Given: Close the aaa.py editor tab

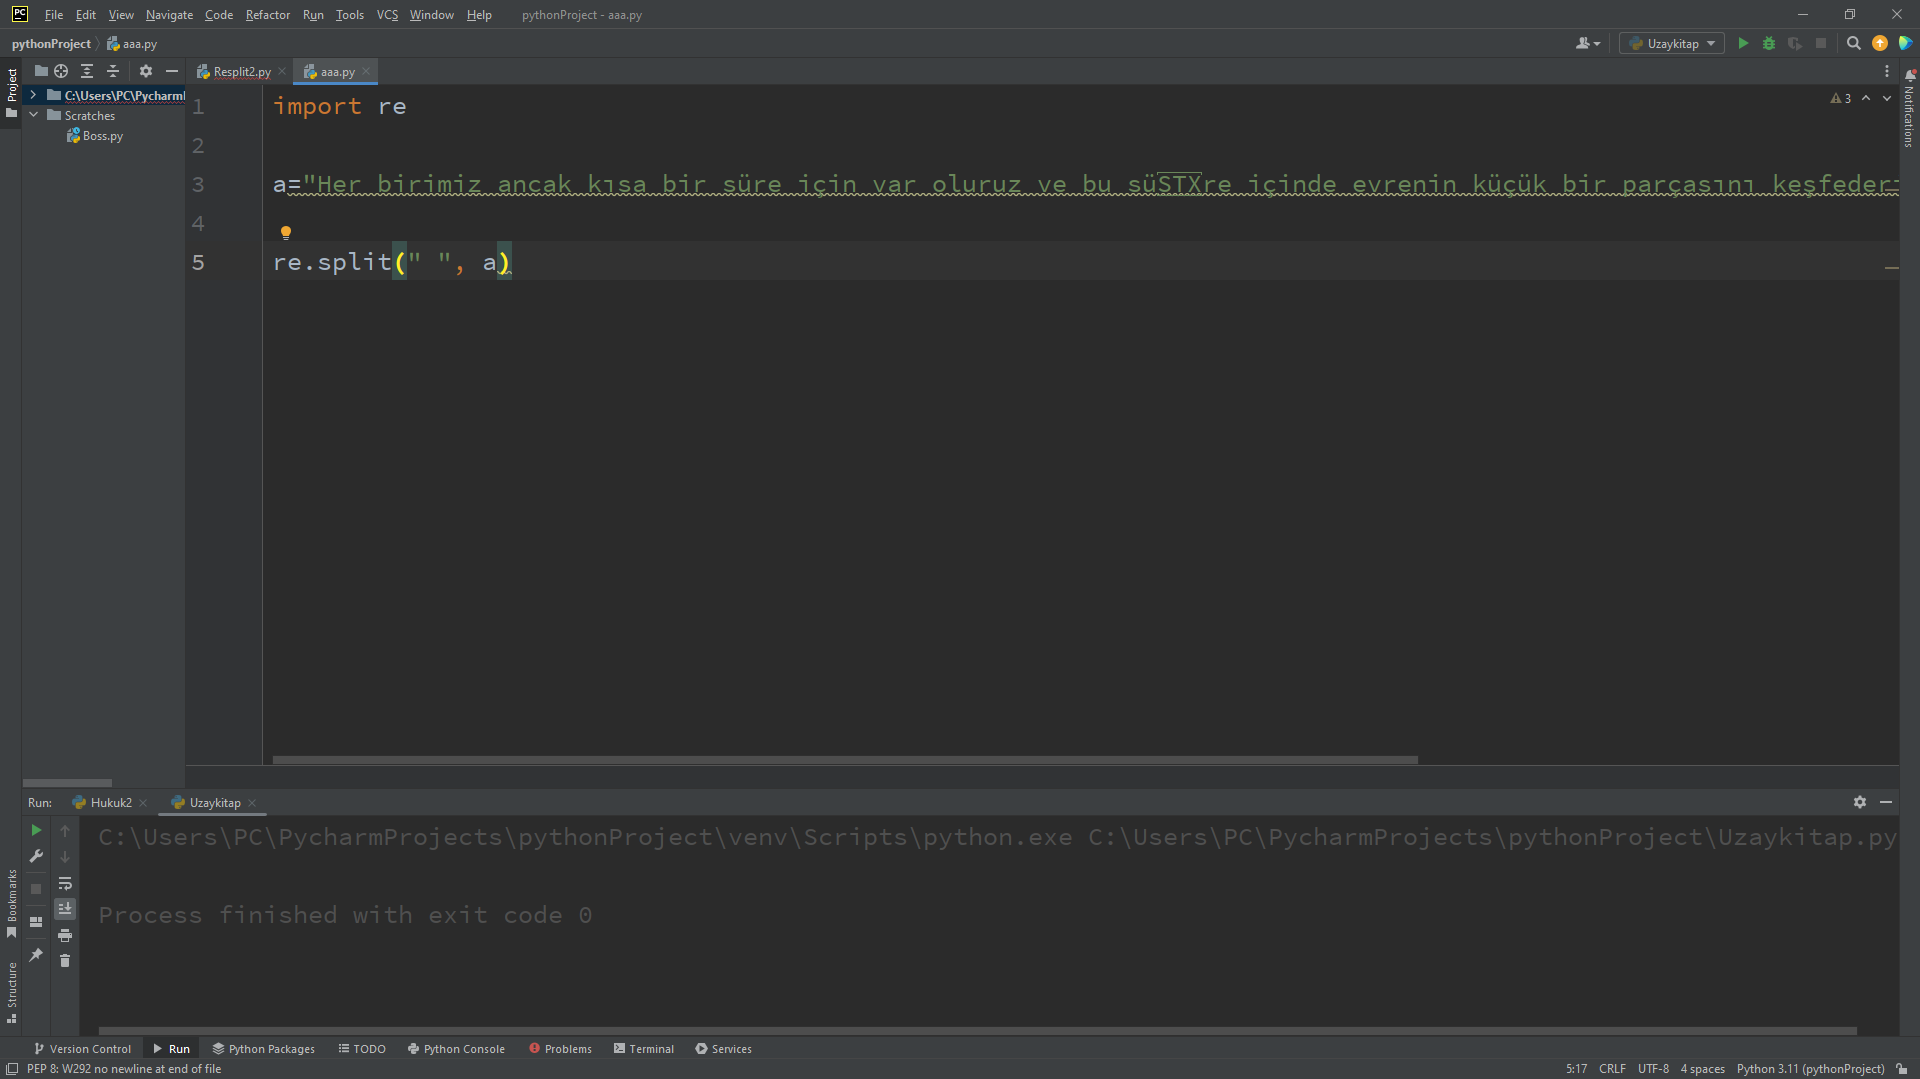Looking at the screenshot, I should tap(366, 72).
